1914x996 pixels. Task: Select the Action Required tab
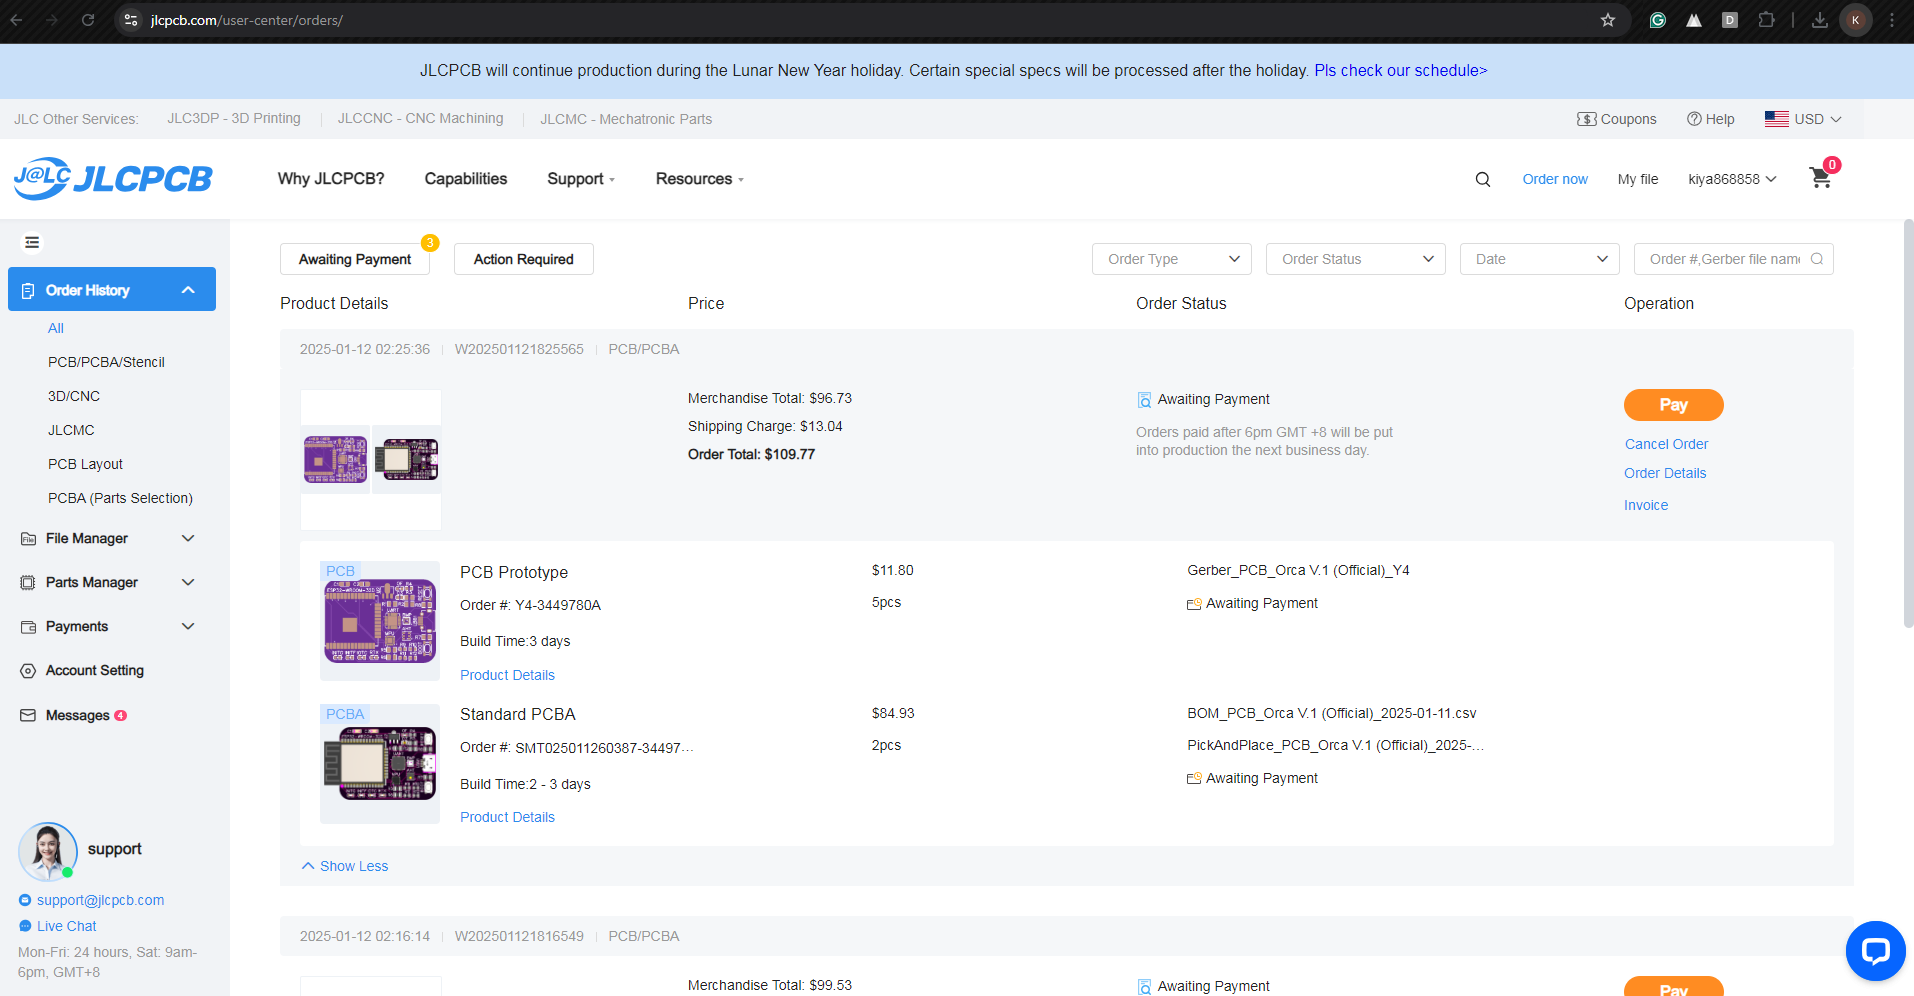click(524, 259)
